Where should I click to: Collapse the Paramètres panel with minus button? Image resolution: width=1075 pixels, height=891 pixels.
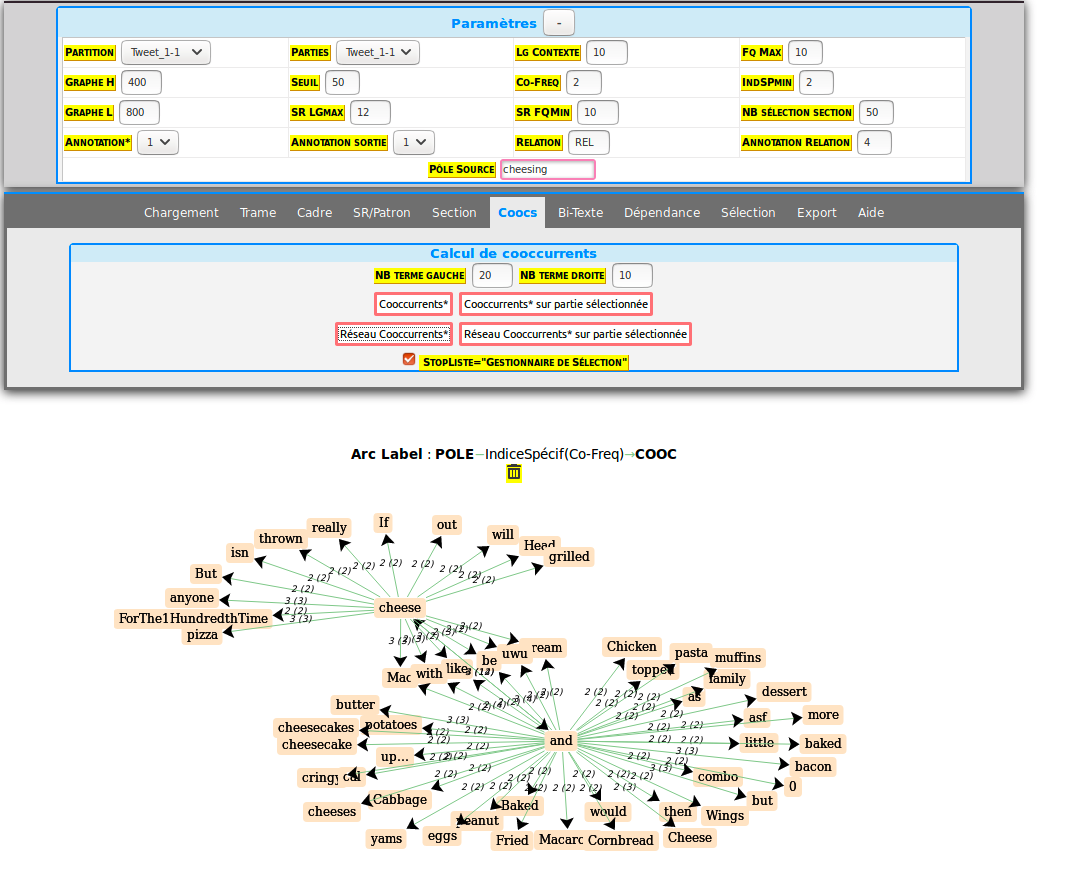pos(558,23)
